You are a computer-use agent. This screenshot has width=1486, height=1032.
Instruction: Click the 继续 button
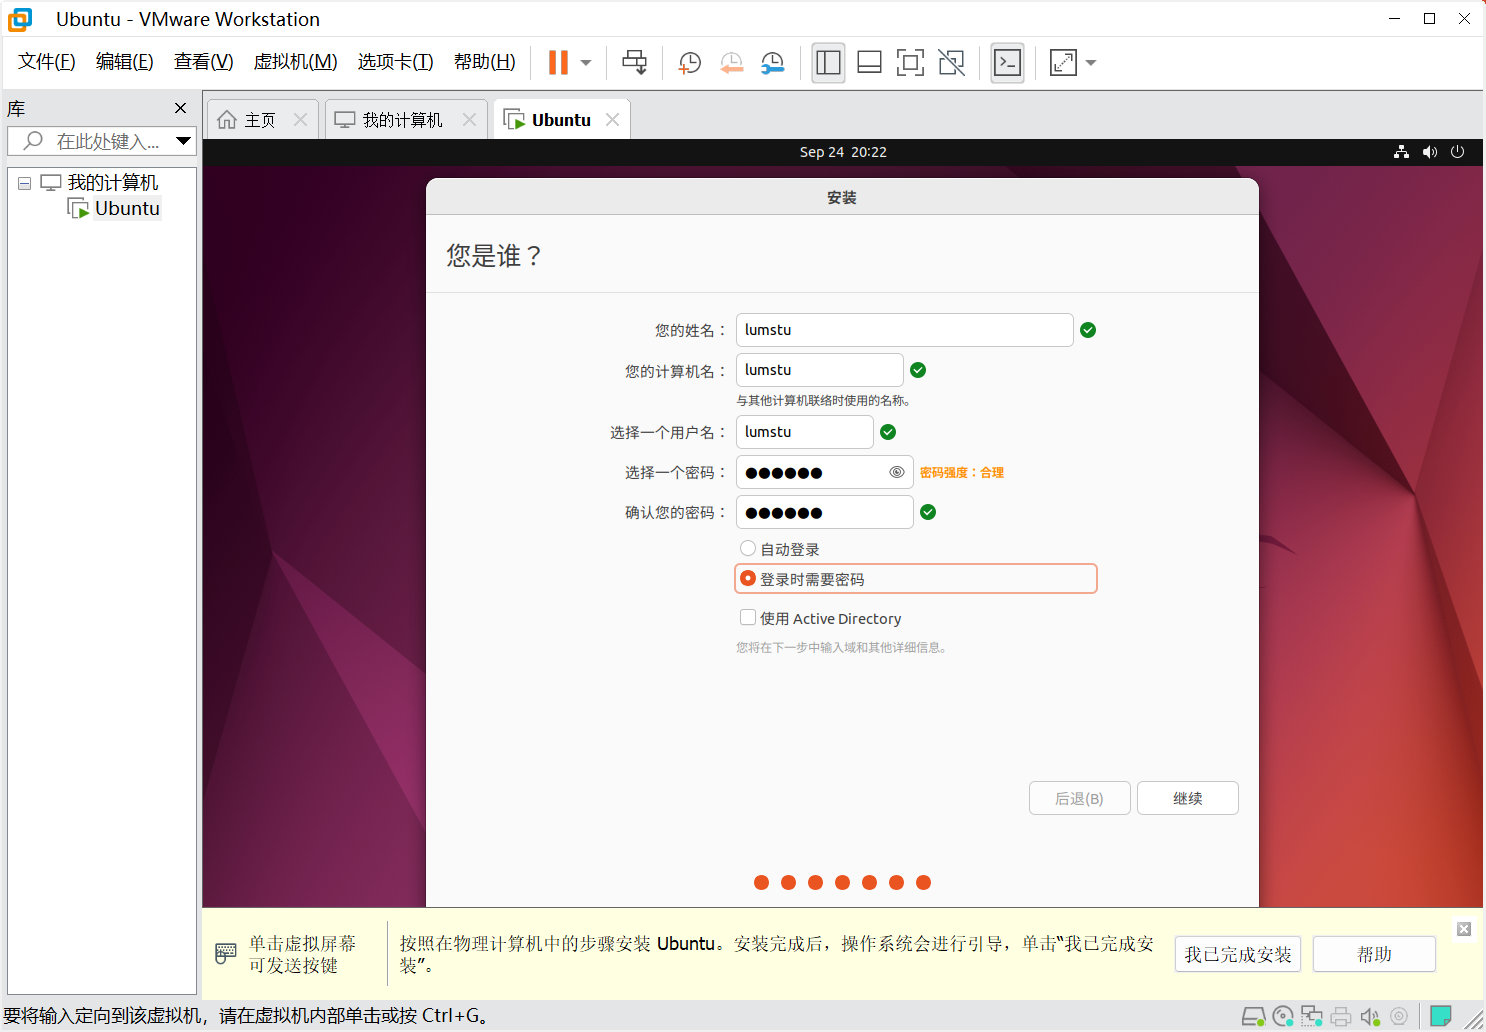point(1188,798)
